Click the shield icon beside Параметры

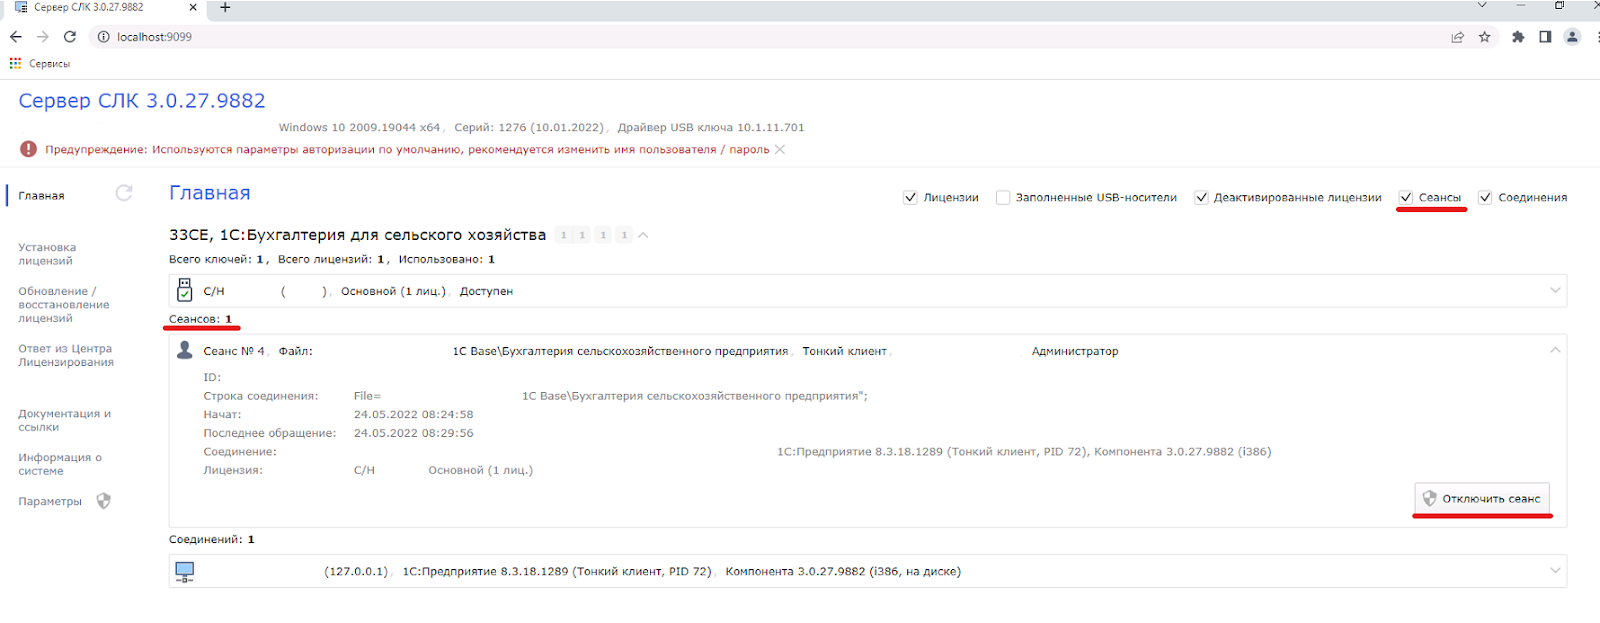coord(104,501)
